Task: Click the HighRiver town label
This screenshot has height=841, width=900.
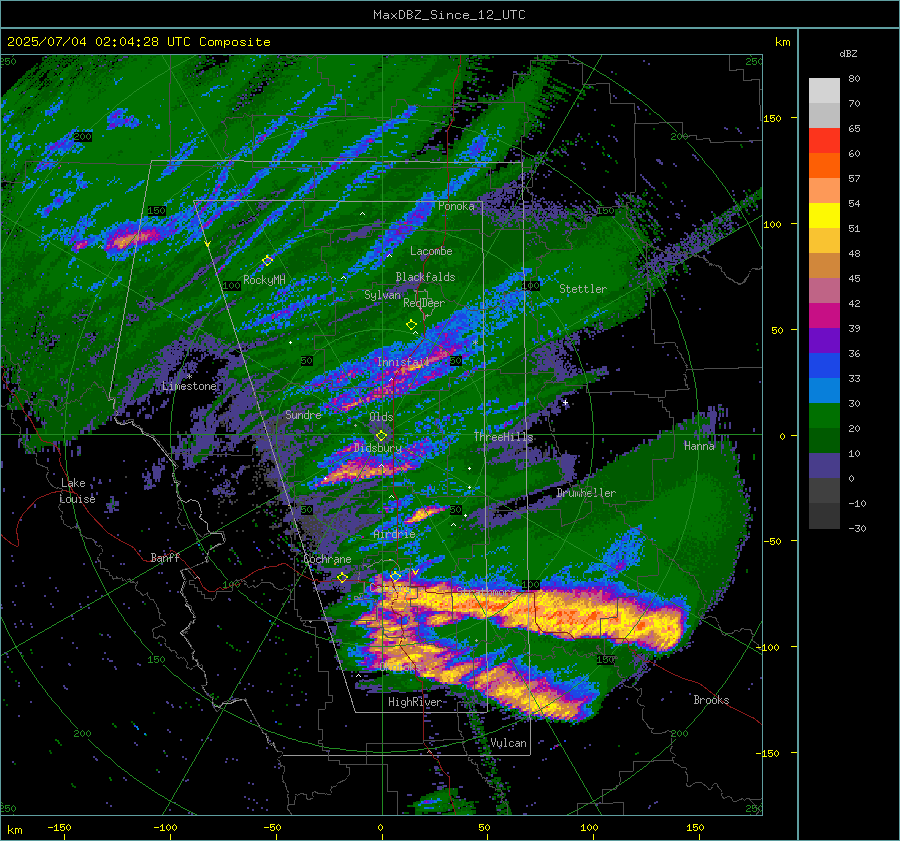Action: tap(415, 702)
